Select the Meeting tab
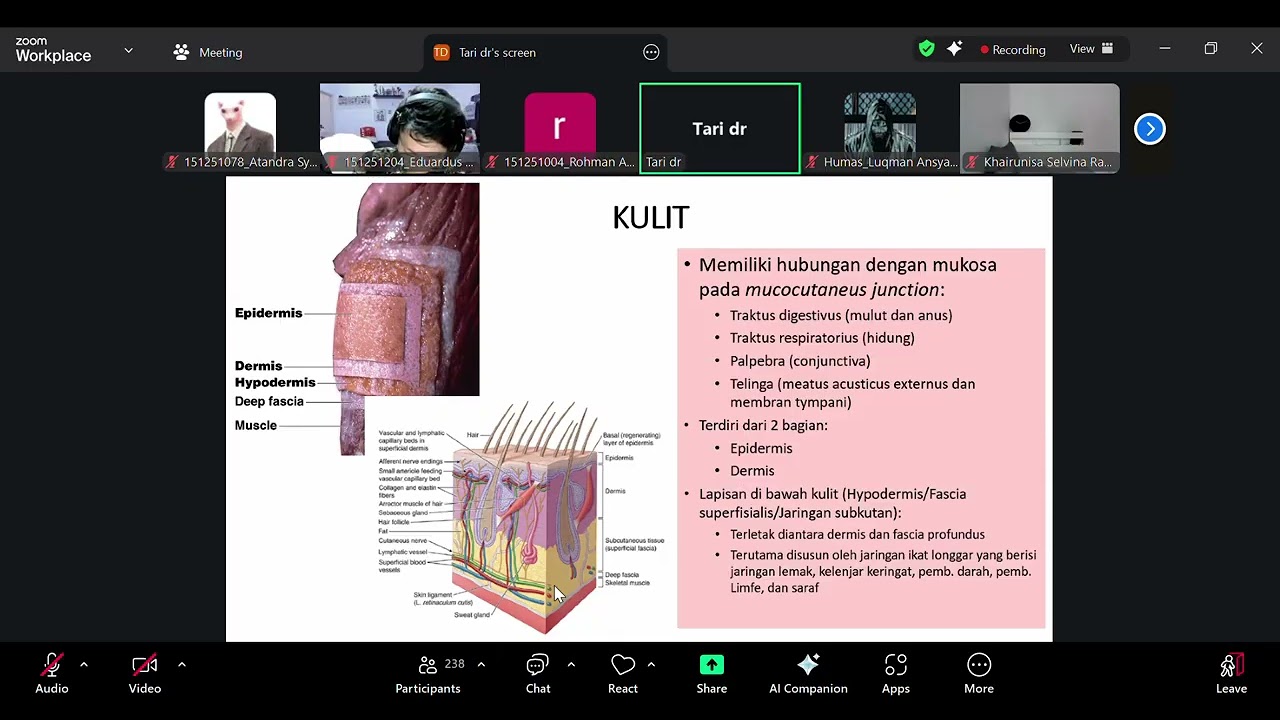Screen dimensions: 1280x720 [x=208, y=52]
